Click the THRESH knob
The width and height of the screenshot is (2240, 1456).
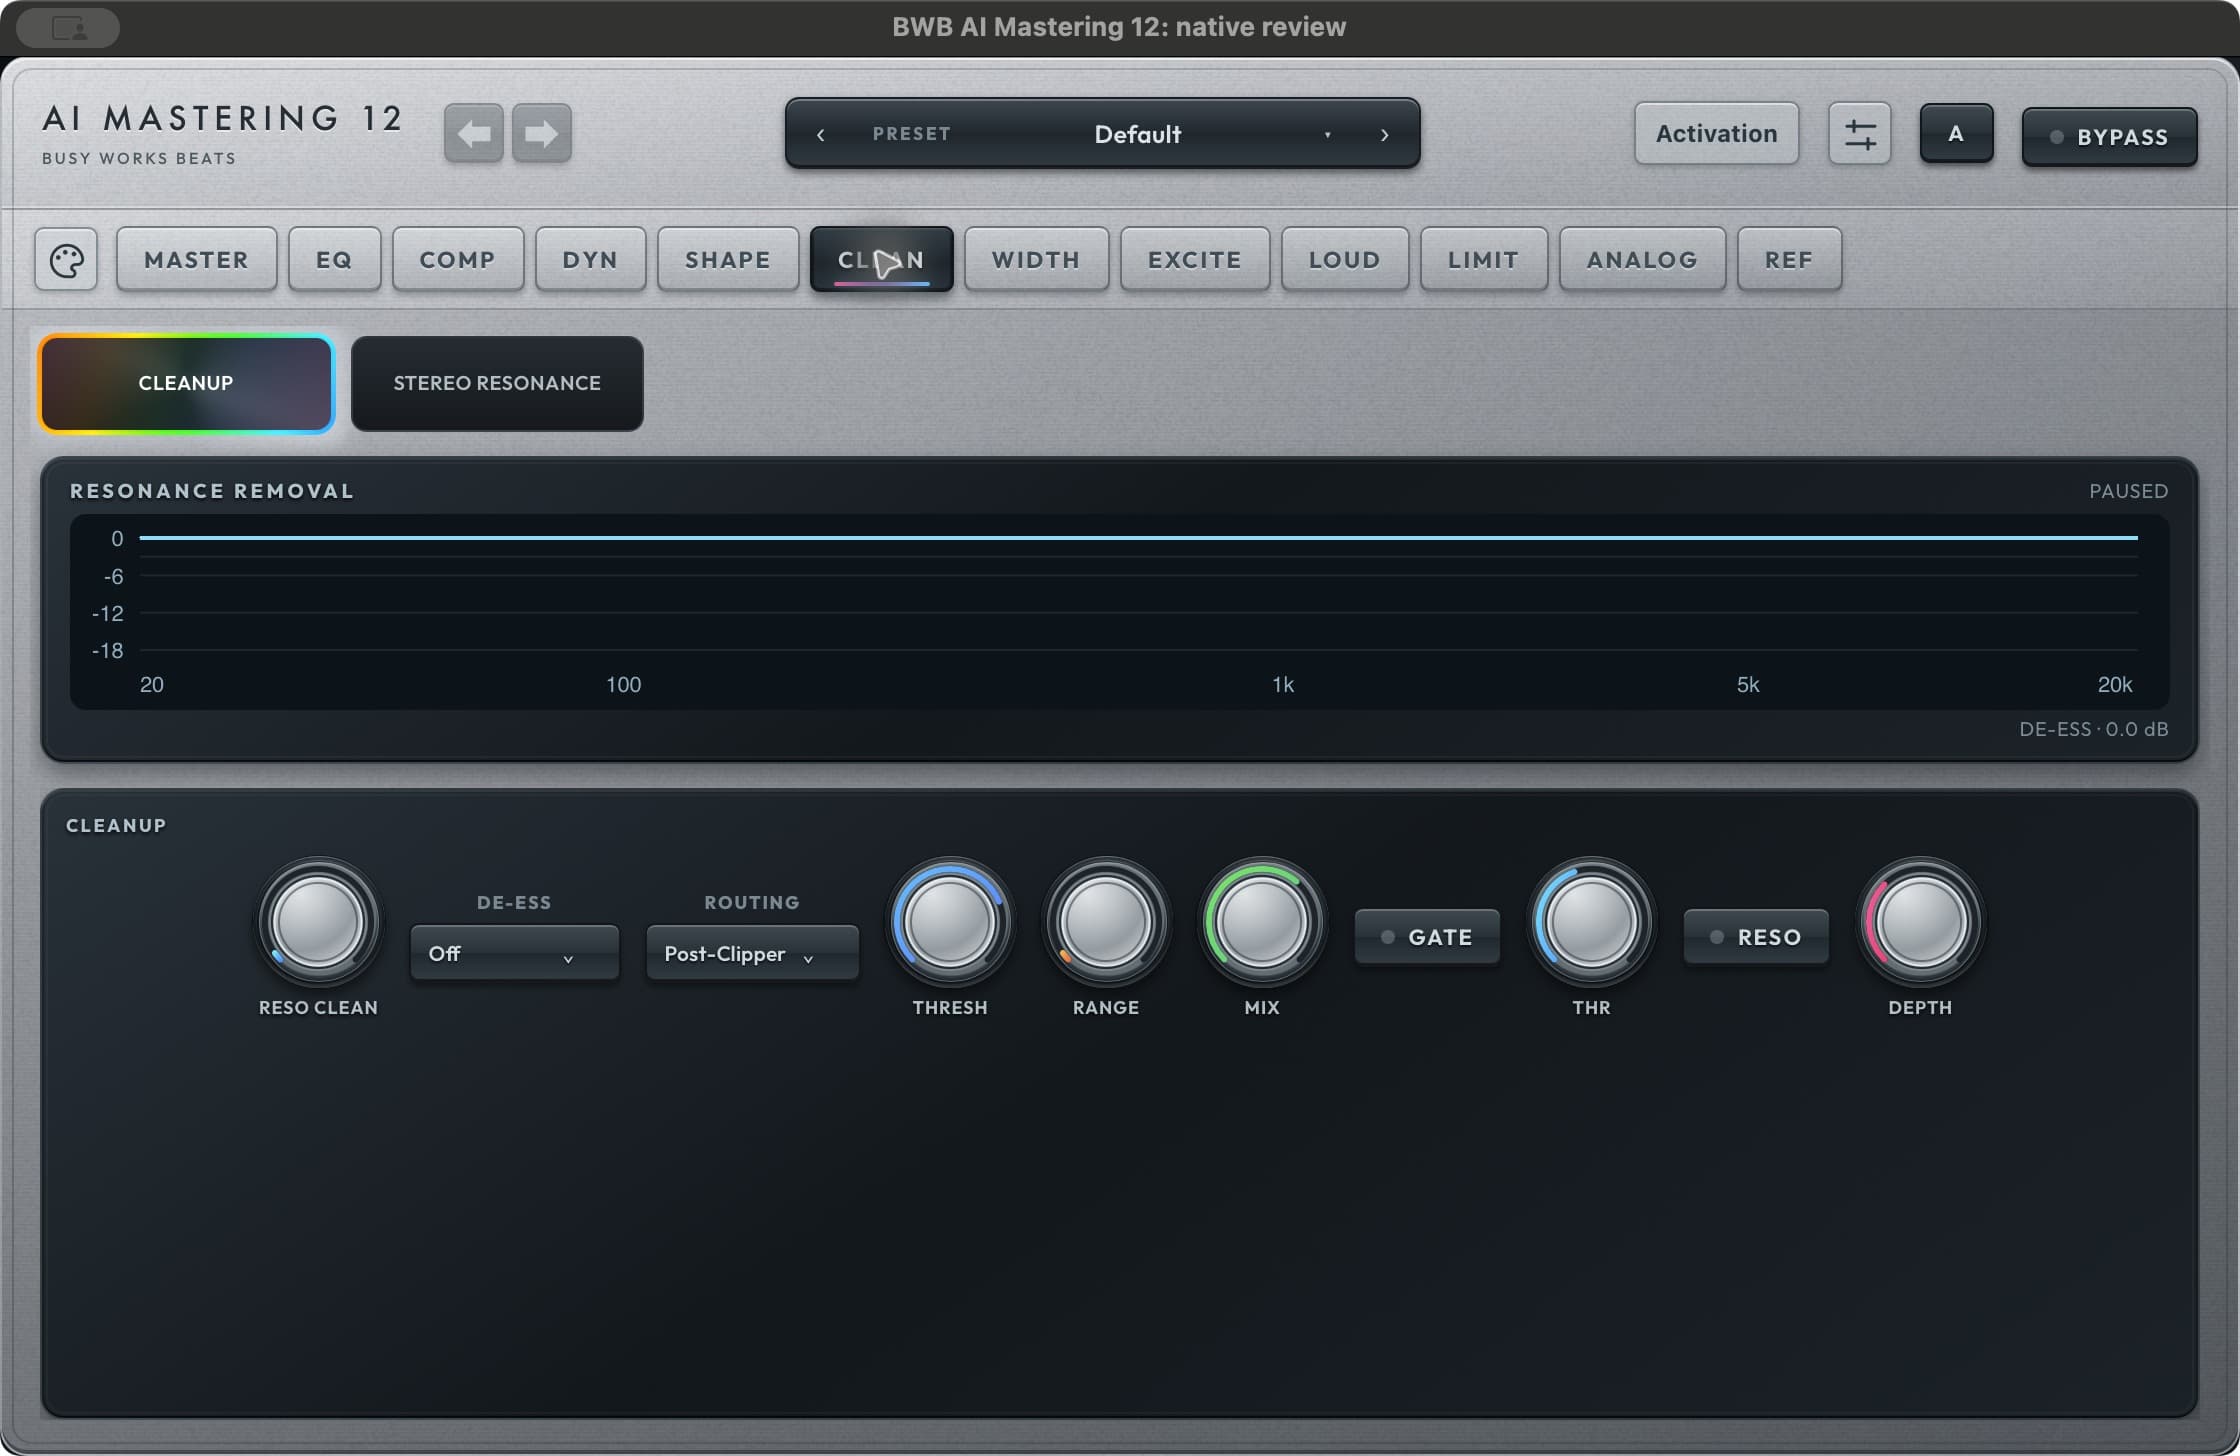[949, 922]
